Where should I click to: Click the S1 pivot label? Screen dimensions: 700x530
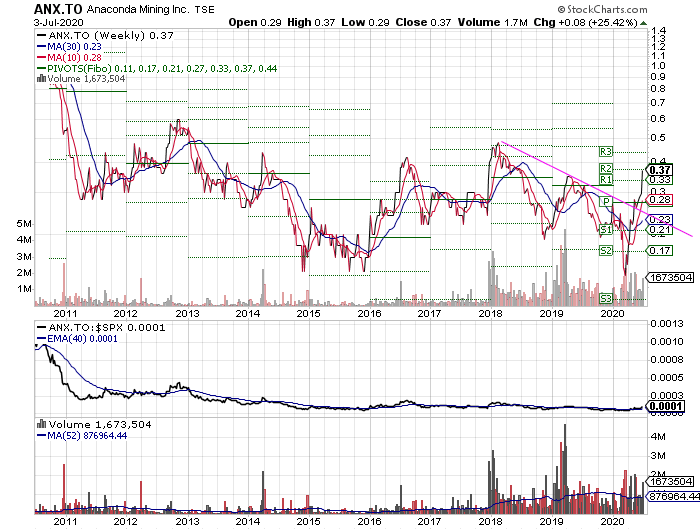pyautogui.click(x=605, y=230)
